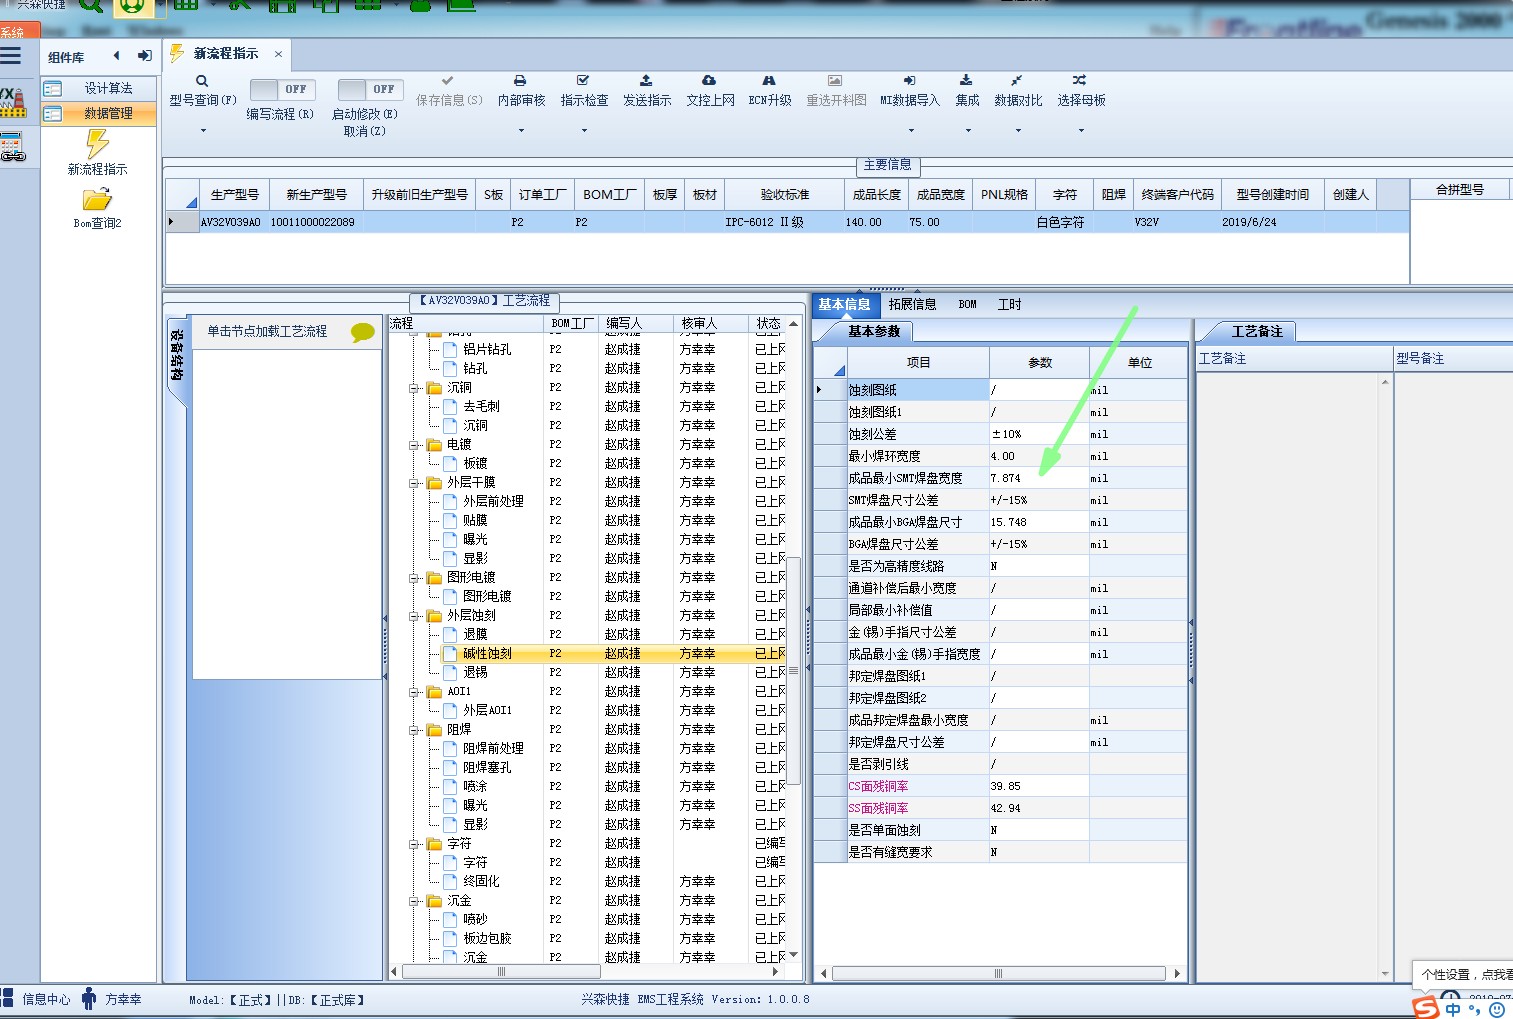Viewport: 1513px width, 1019px height.
Task: Click process tree horizontal scrollbar
Action: [502, 971]
